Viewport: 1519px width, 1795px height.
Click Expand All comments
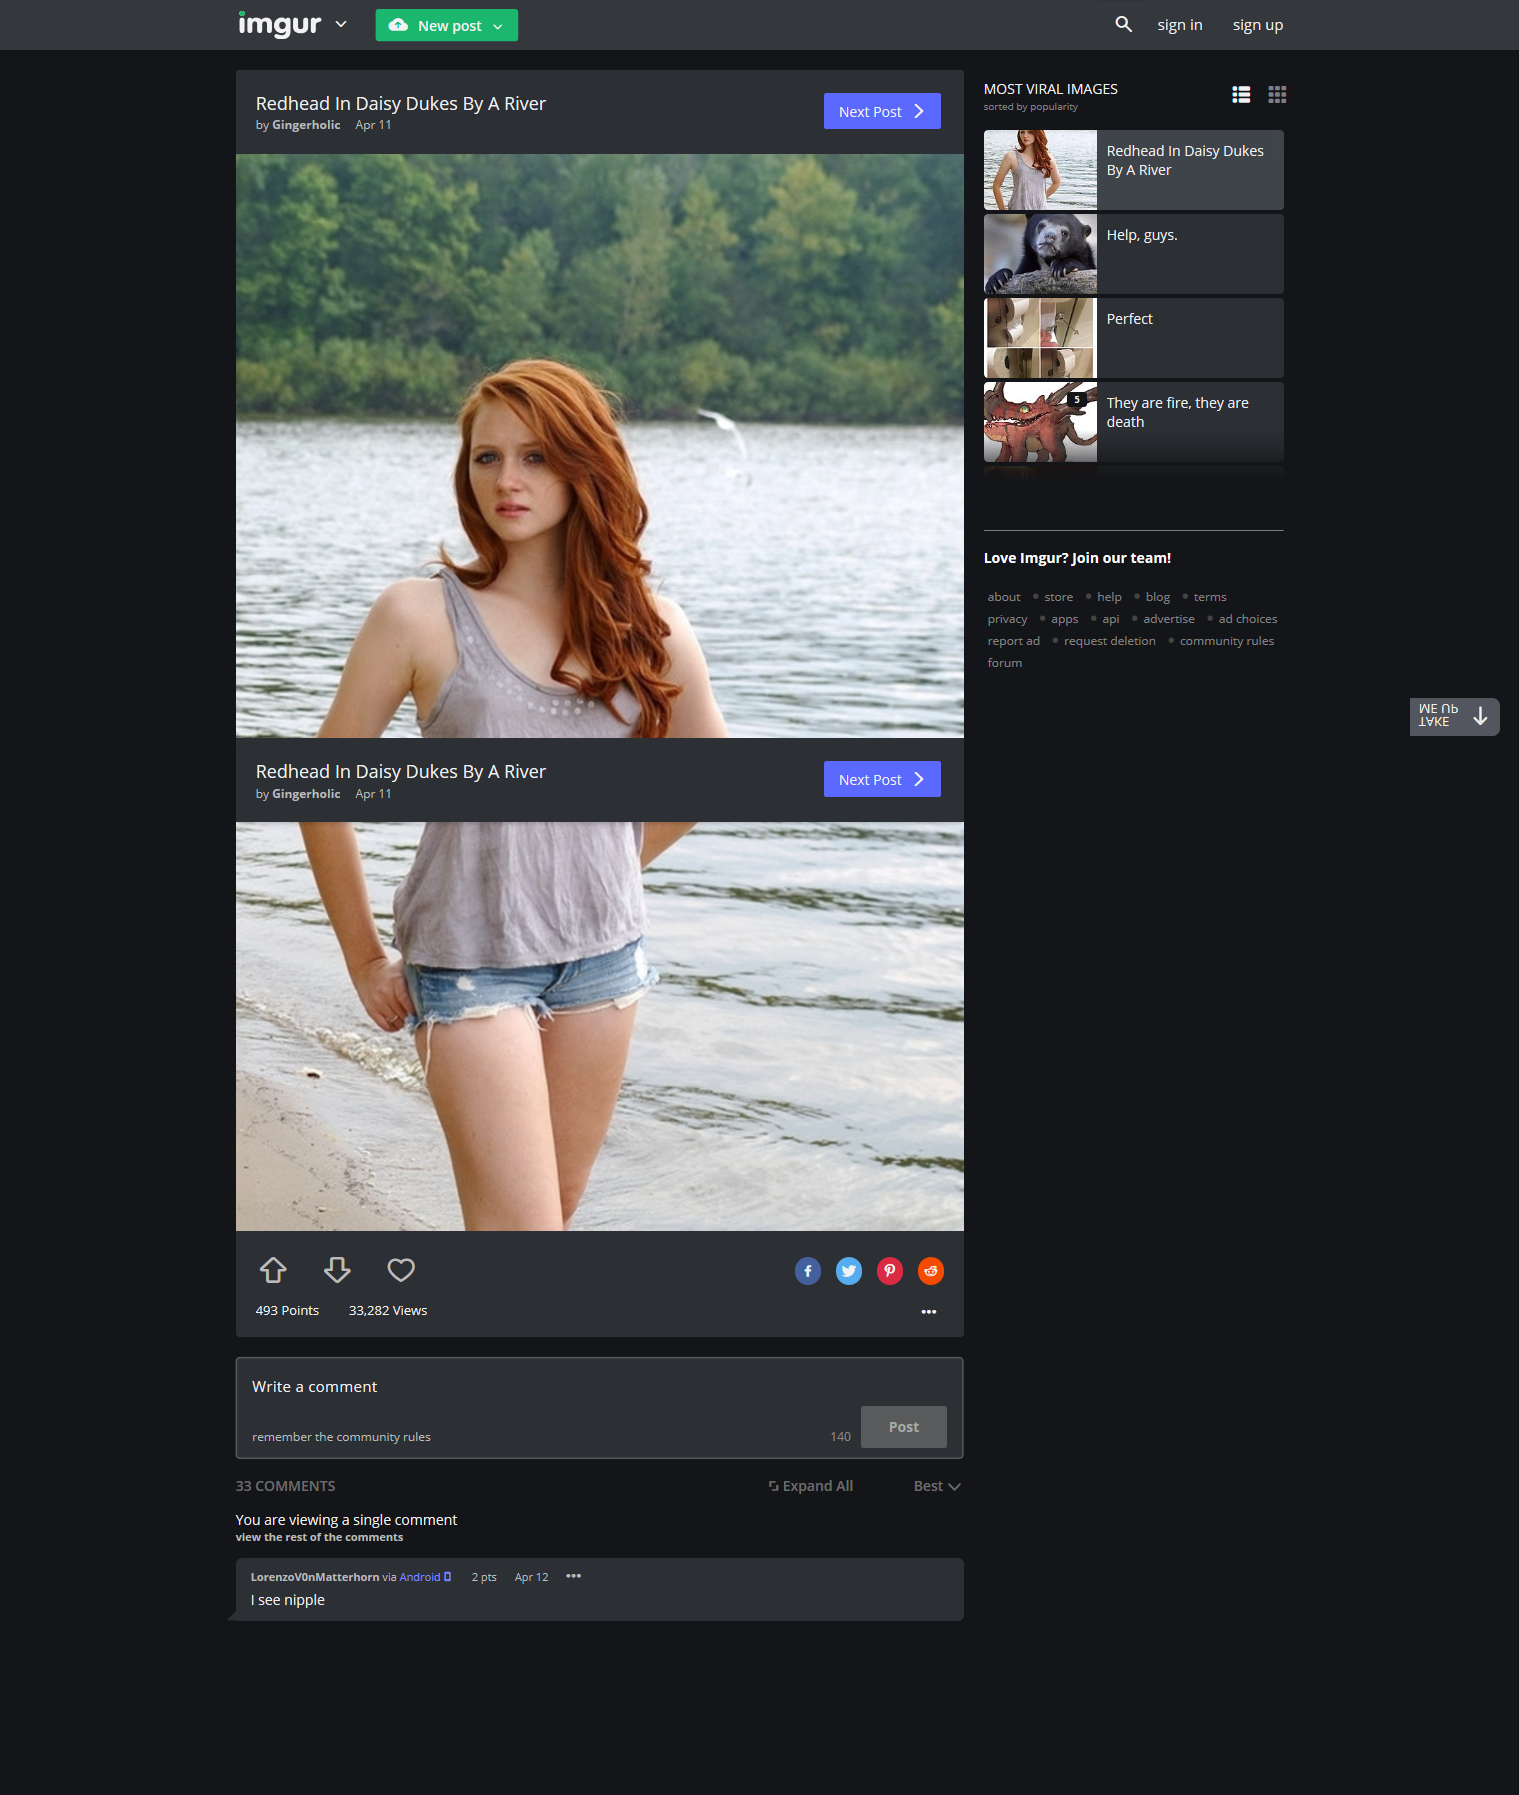point(810,1486)
